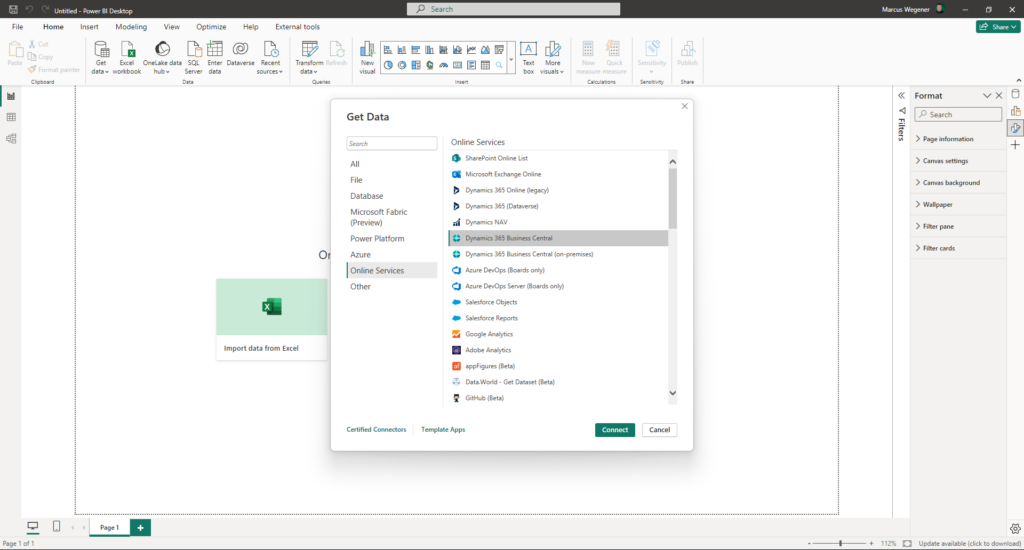Select the Database category in Get Data

(x=366, y=196)
